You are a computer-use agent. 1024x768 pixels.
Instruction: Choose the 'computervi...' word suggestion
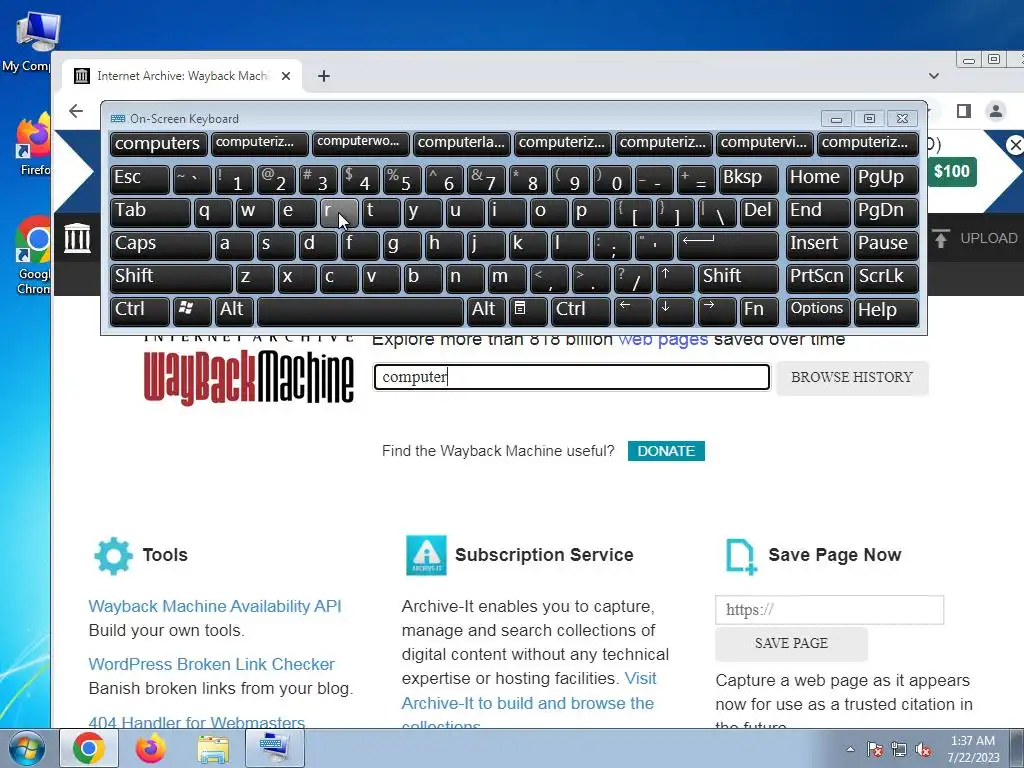(765, 144)
